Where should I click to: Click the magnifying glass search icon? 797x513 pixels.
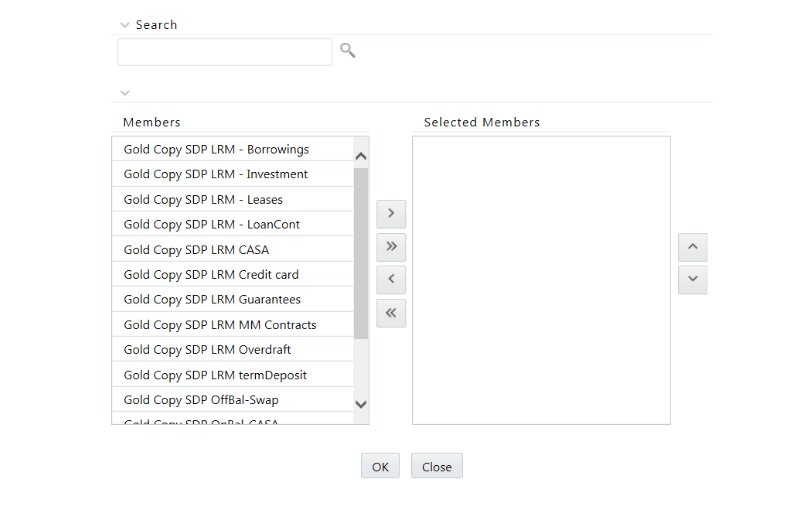[348, 50]
